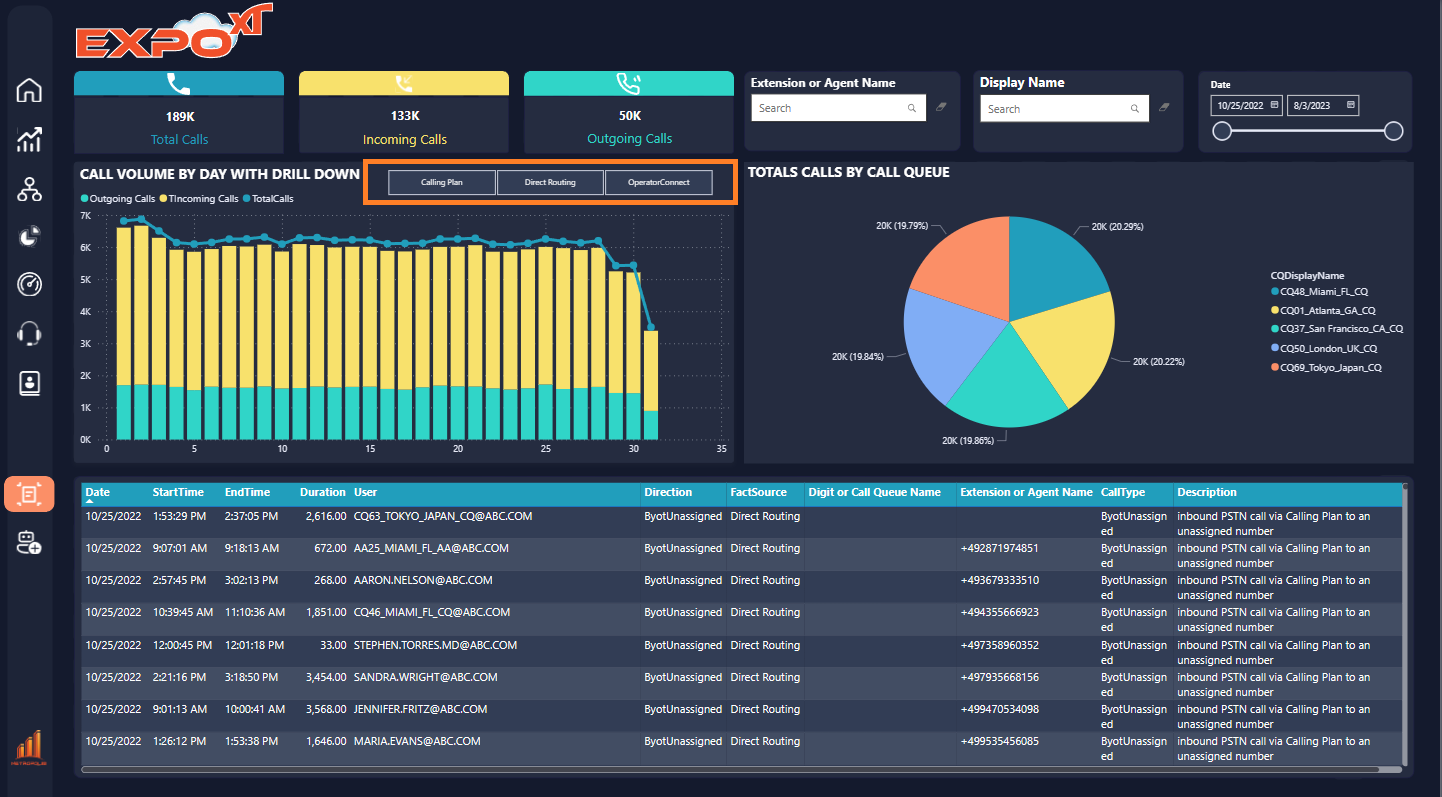
Task: Toggle TIncoming Calls legend item
Action: (200, 199)
